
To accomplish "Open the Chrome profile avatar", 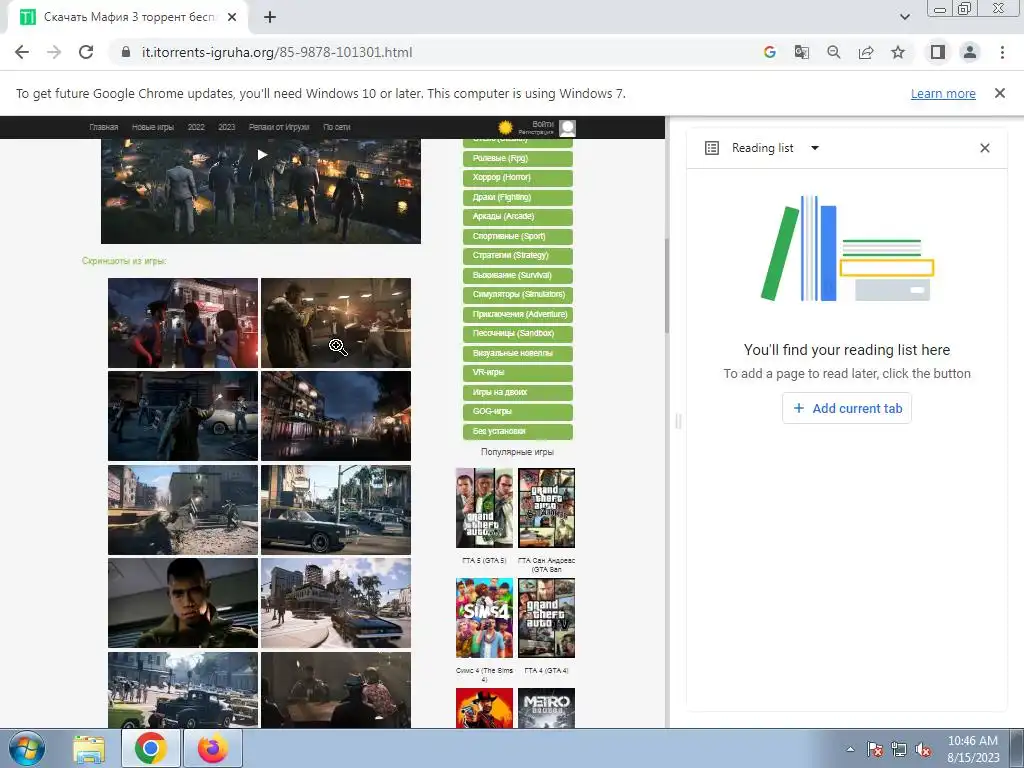I will [x=970, y=52].
